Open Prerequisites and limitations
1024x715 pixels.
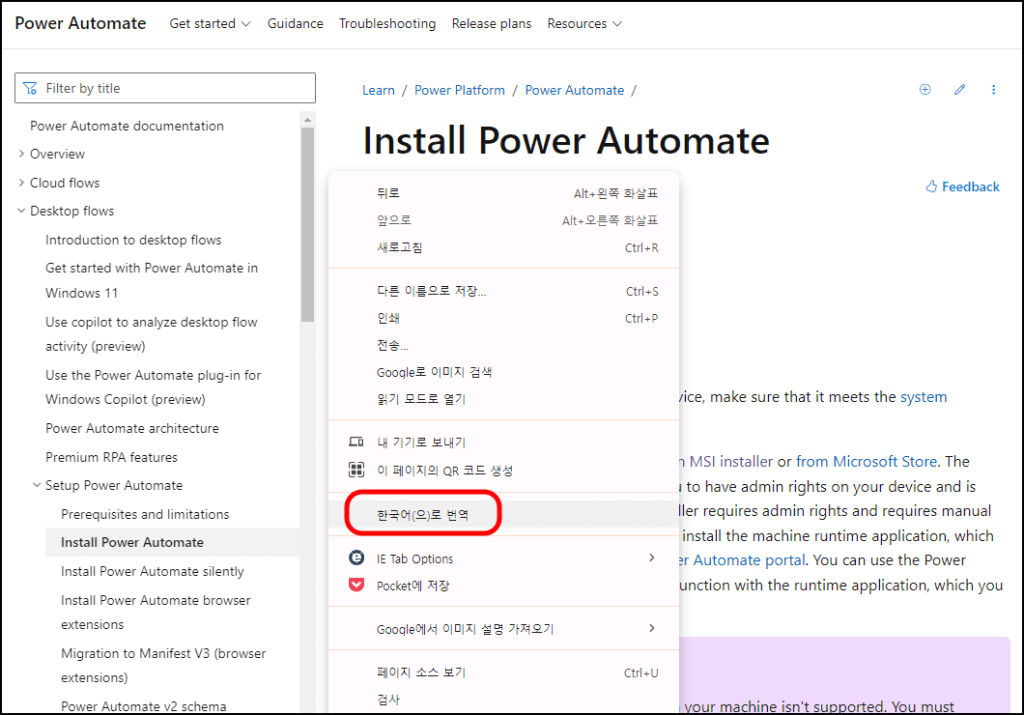point(145,514)
